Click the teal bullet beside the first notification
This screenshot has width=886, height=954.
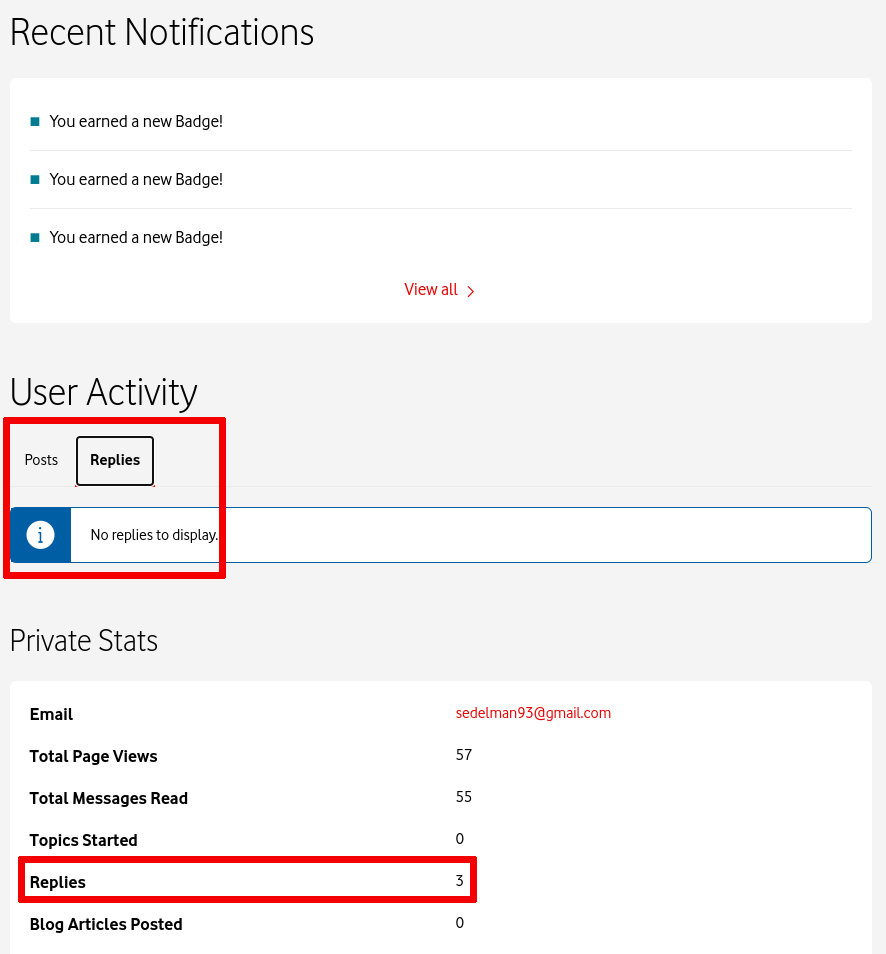click(35, 121)
